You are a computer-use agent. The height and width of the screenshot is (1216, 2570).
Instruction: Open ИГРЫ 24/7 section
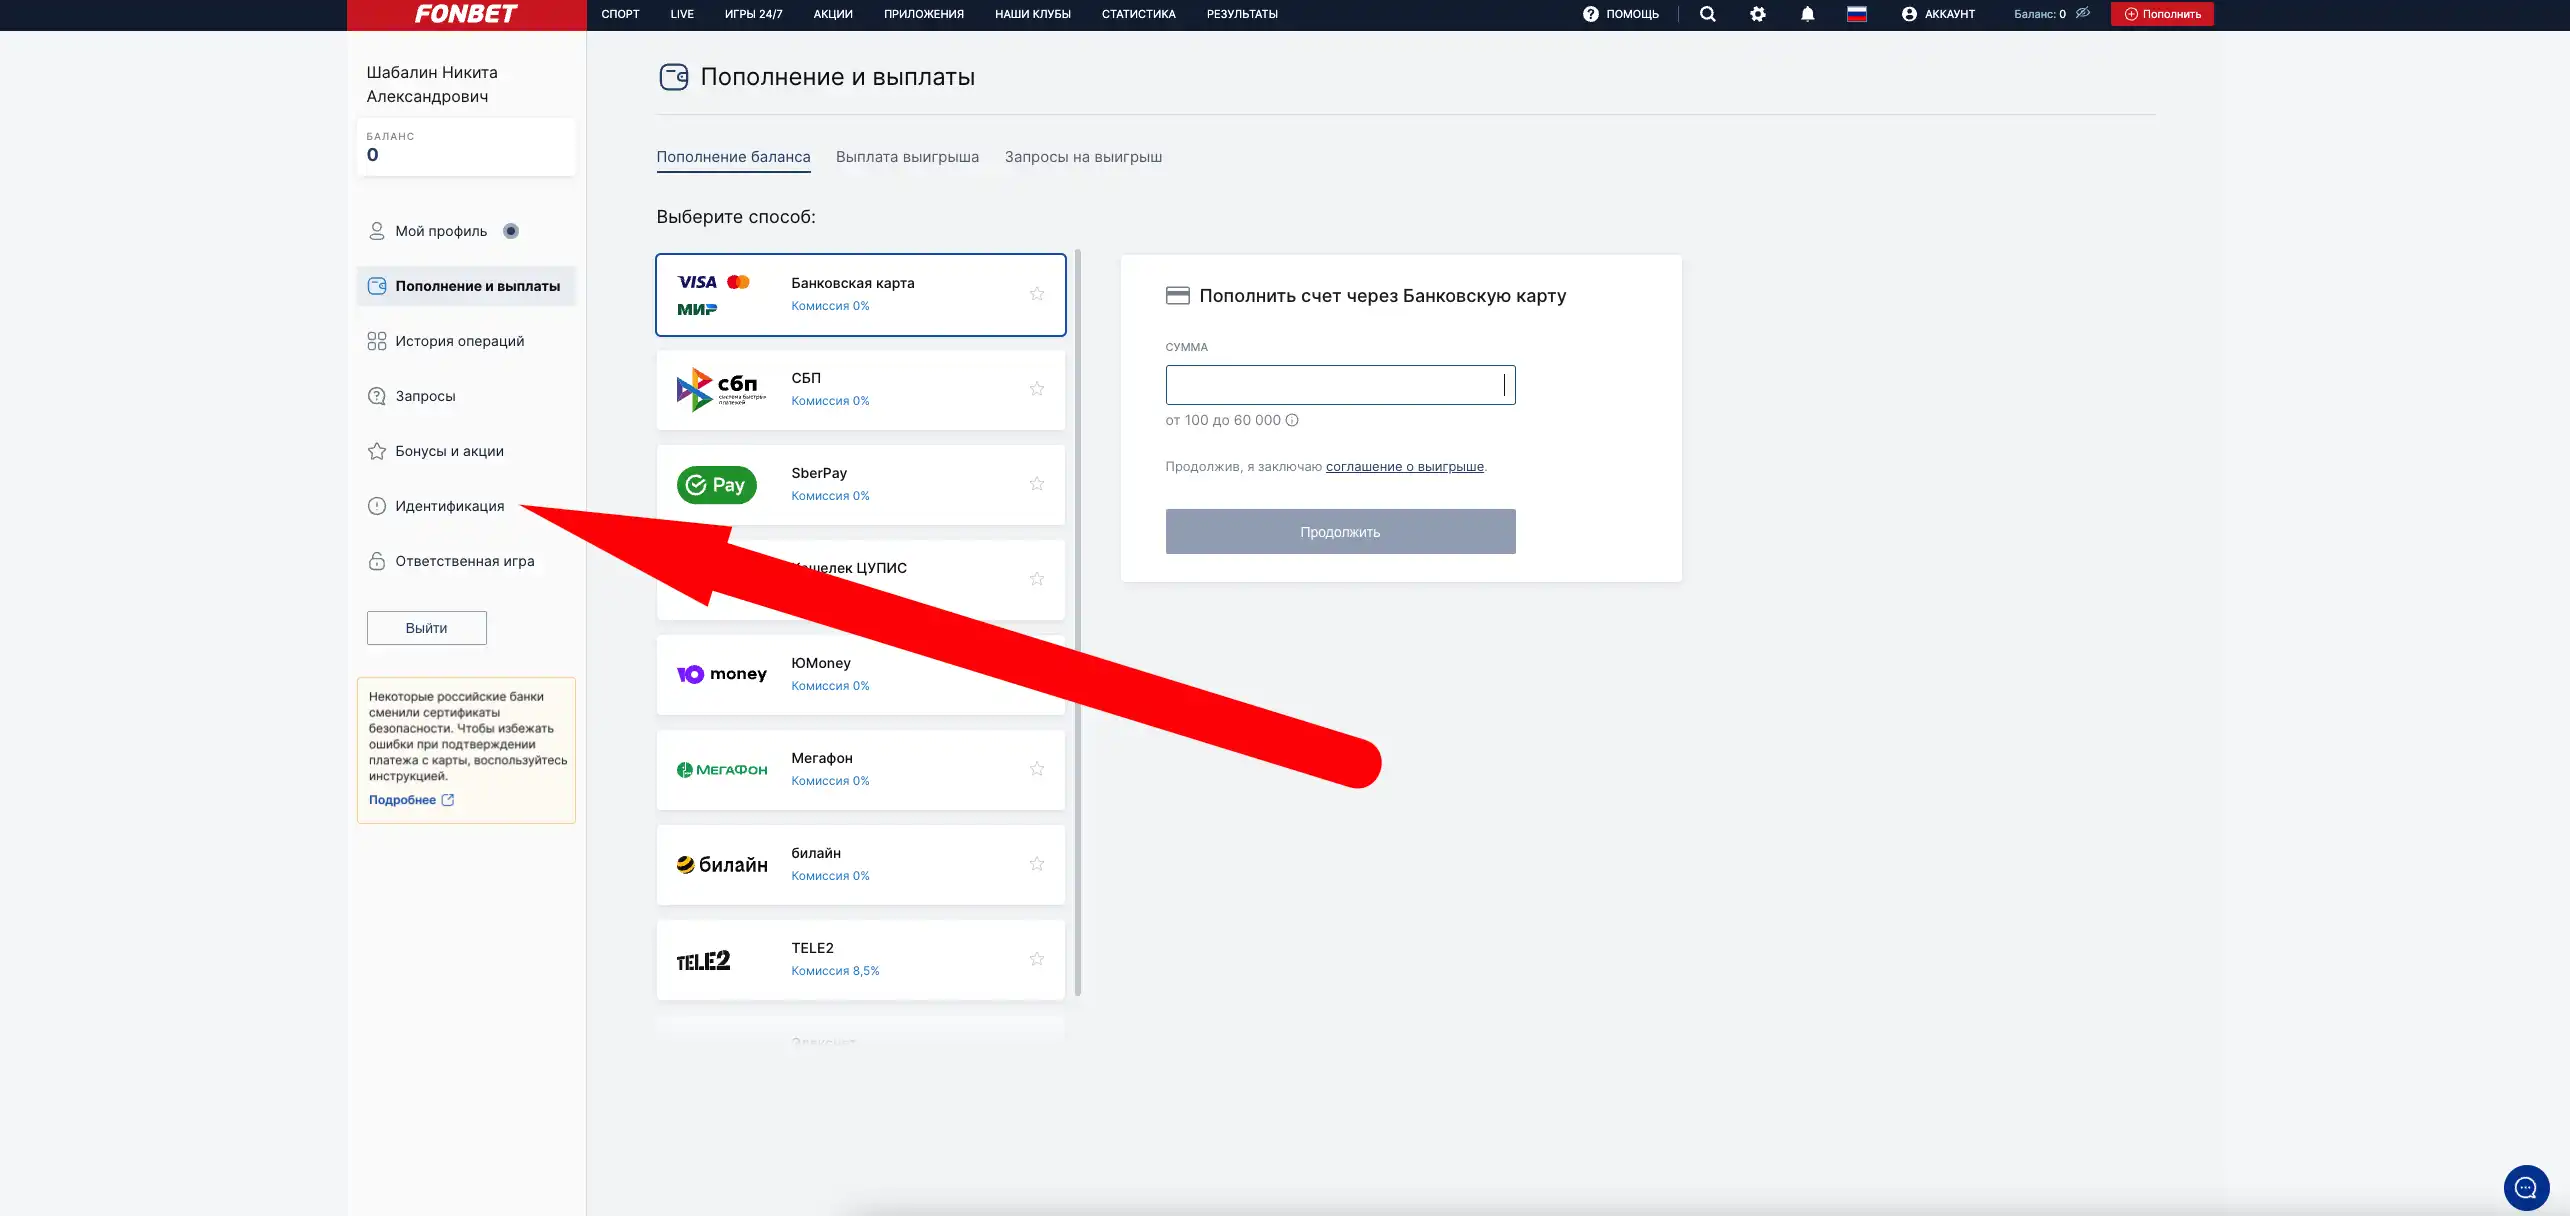[754, 14]
